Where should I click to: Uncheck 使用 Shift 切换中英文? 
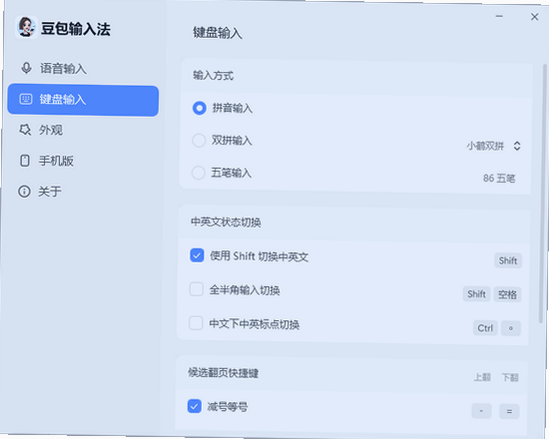click(x=197, y=256)
